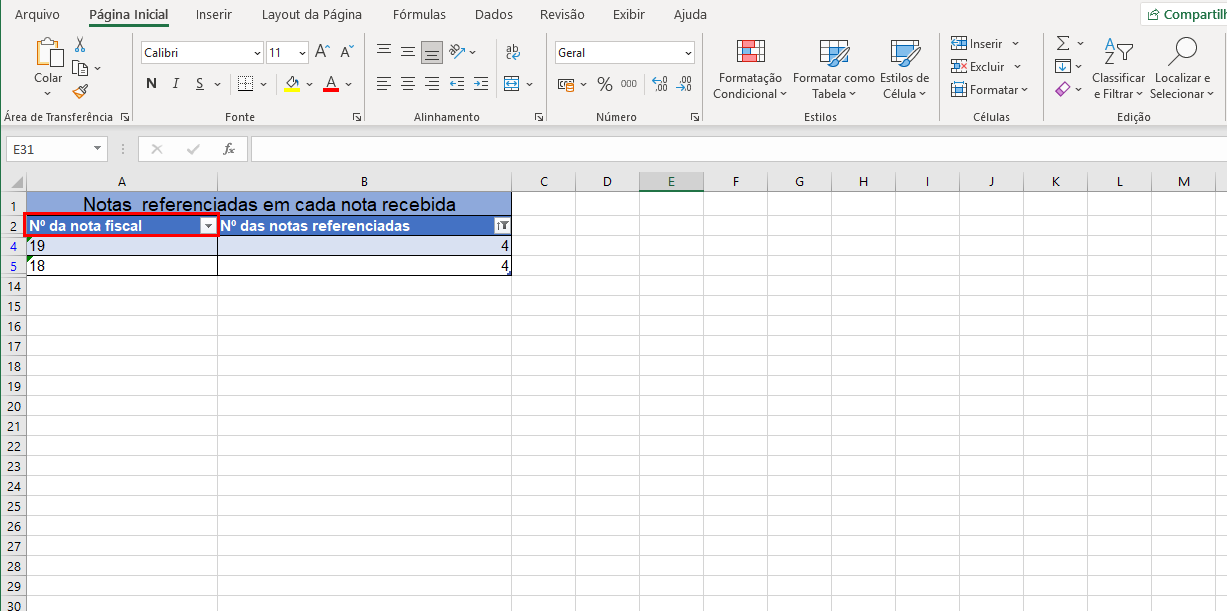Screen dimensions: 1227x611
Task: Click the Fill down icon
Action: tap(1063, 67)
